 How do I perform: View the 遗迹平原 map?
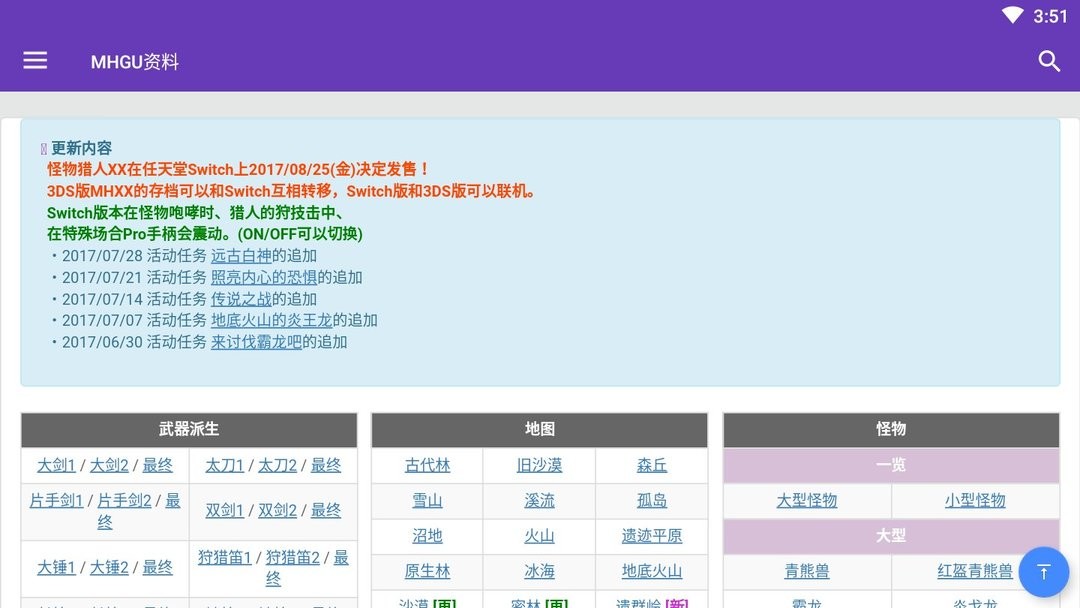(x=652, y=536)
